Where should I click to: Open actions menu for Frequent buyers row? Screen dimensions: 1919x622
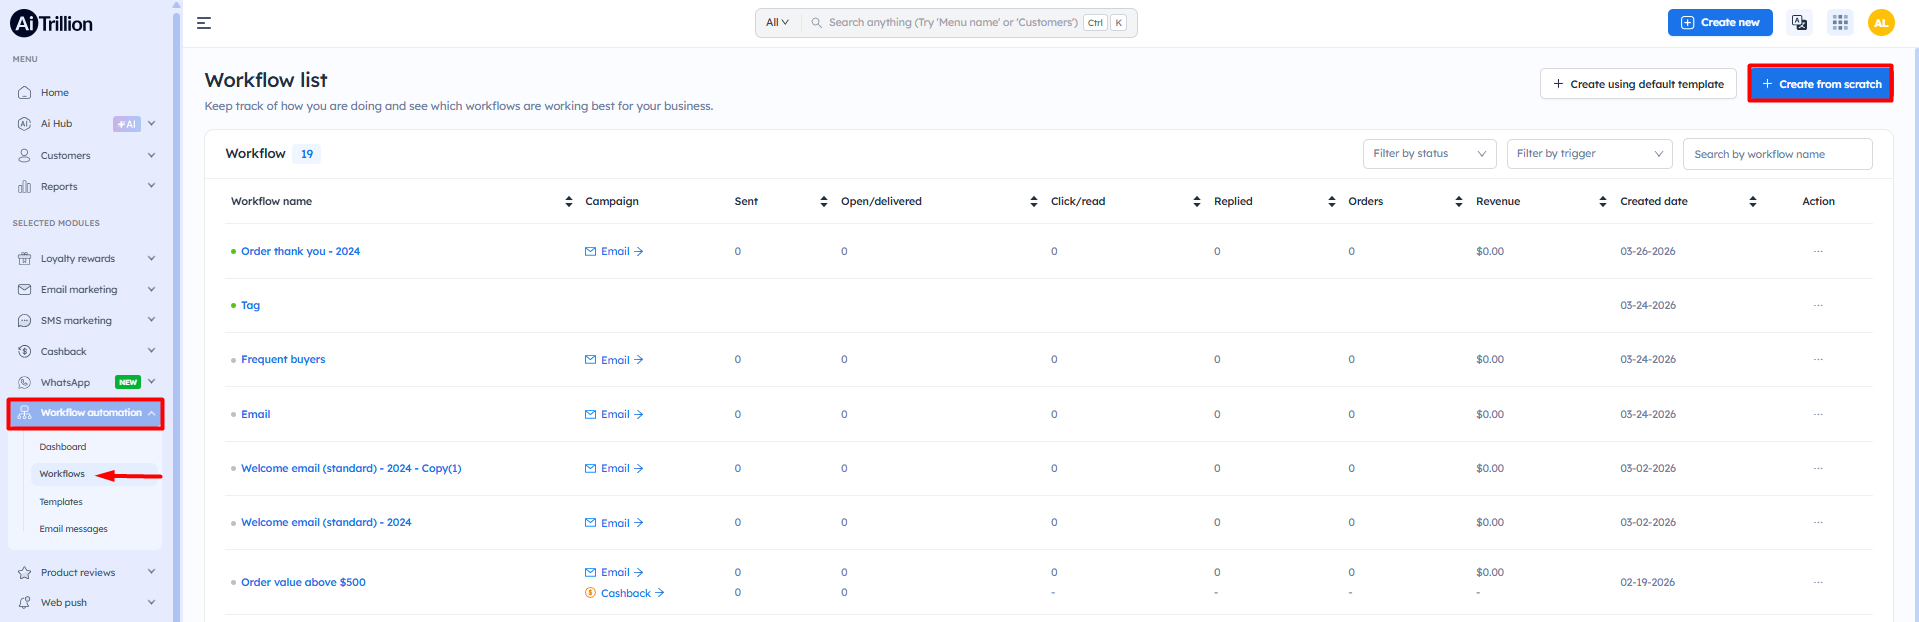[1818, 359]
